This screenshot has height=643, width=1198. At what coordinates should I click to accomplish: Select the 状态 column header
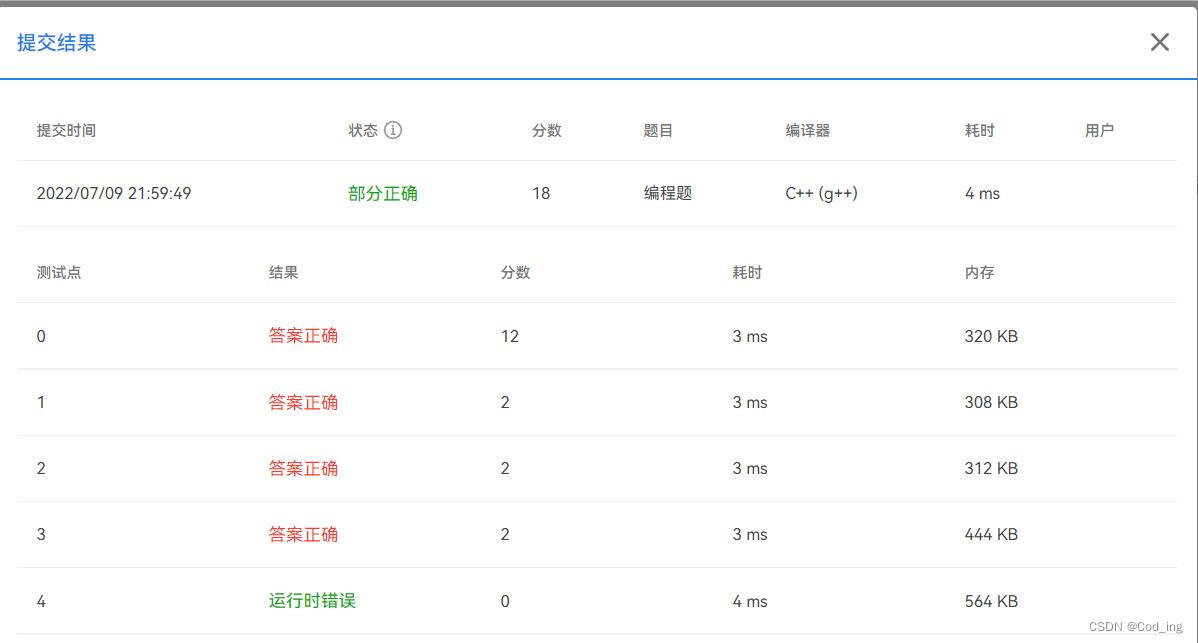tap(363, 131)
